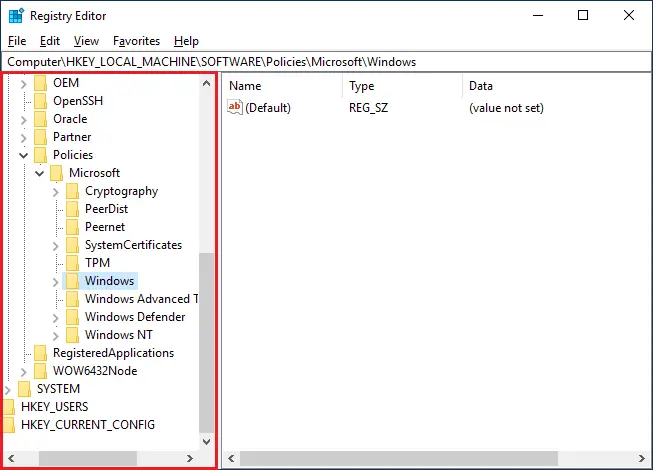This screenshot has height=470, width=653.
Task: Click the tree pane vertical scrollbar thumb
Action: 206,343
